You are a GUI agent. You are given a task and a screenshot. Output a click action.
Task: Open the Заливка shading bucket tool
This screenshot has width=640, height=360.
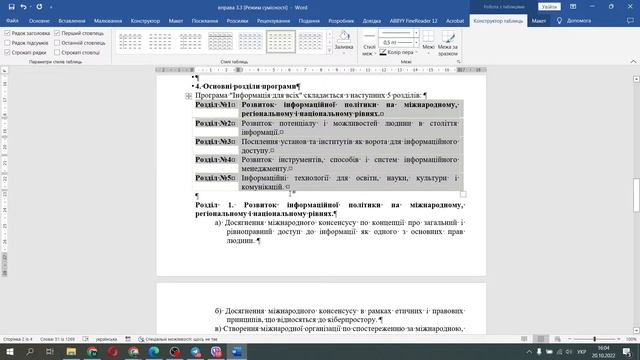344,37
